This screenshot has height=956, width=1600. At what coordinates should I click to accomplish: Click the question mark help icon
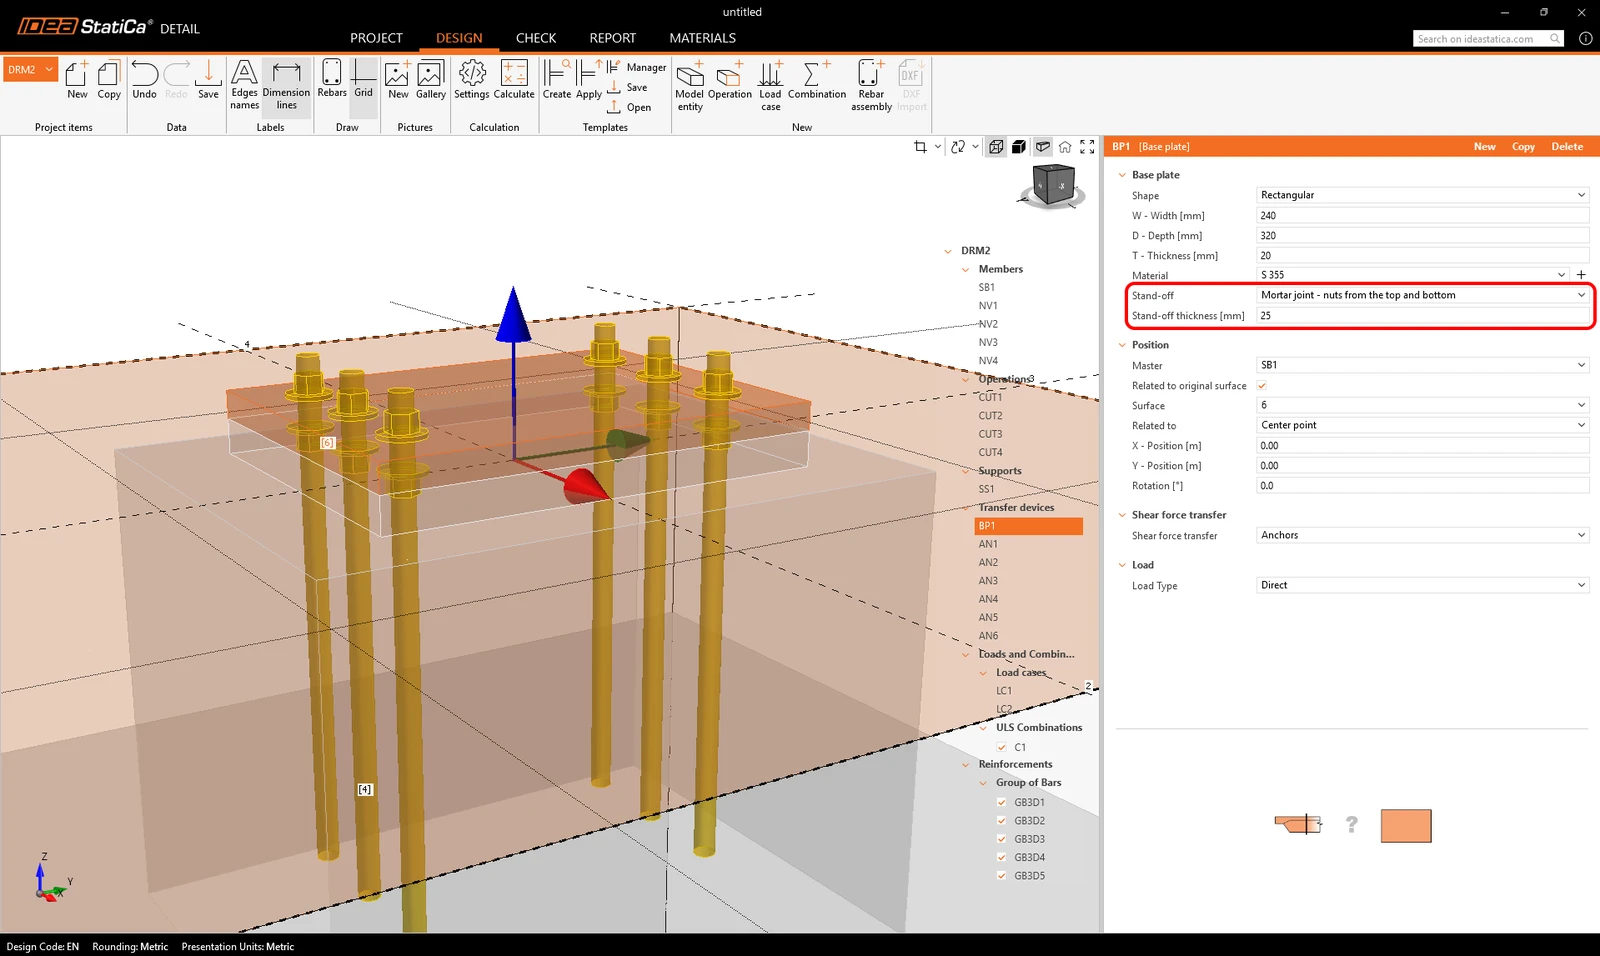click(x=1352, y=824)
